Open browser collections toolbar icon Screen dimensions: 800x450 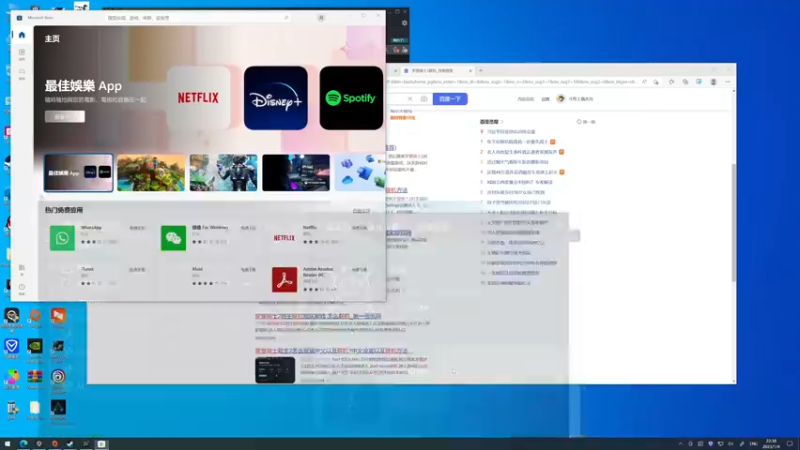click(x=685, y=82)
